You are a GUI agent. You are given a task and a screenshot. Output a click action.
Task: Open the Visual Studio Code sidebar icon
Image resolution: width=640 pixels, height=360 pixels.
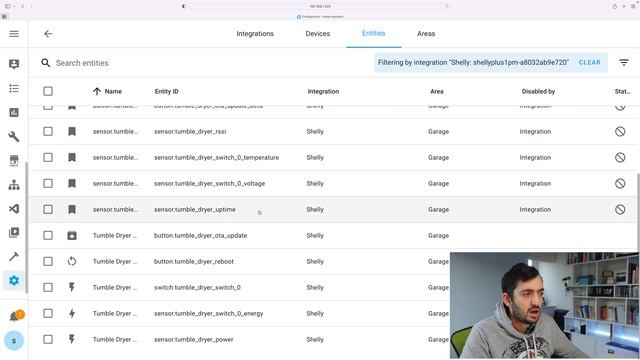pos(14,209)
